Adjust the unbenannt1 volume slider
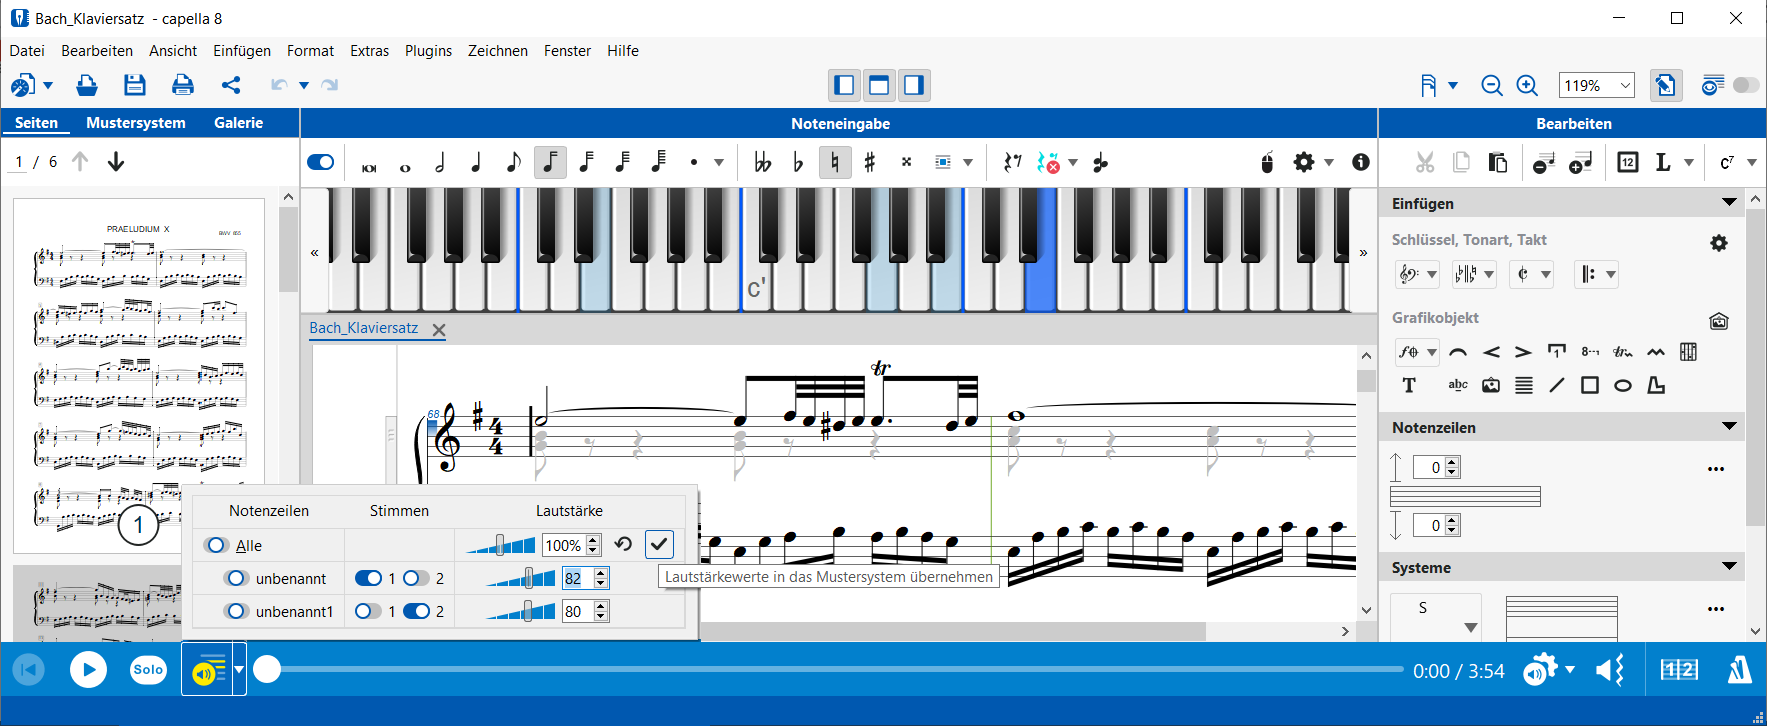 (520, 611)
